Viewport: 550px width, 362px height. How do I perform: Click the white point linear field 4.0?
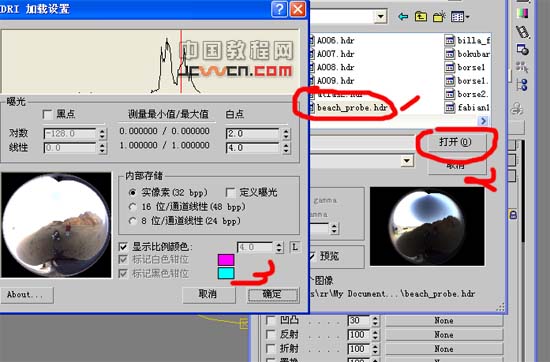(x=254, y=148)
